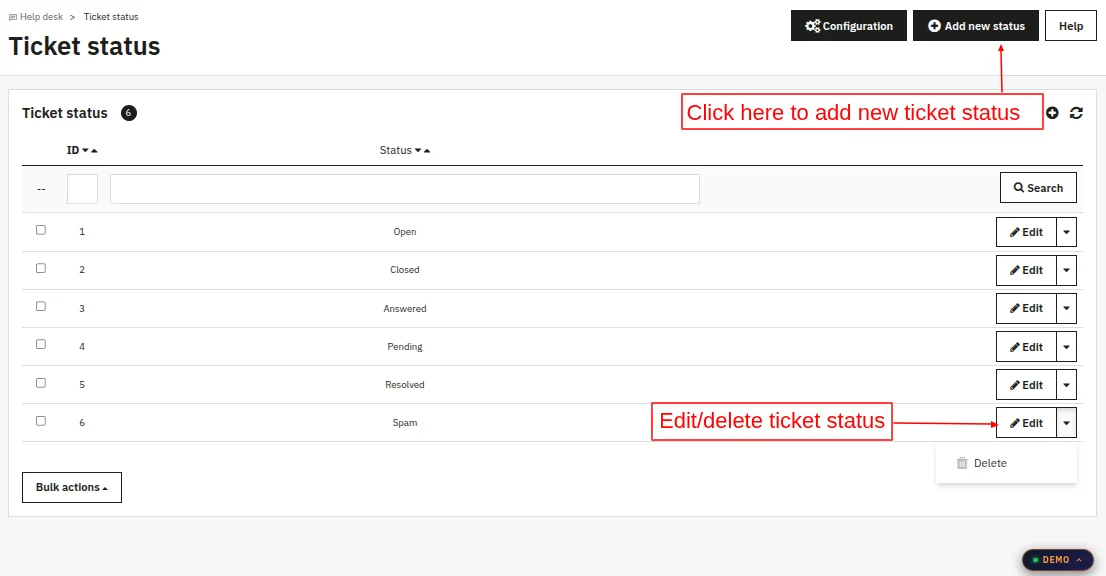Image resolution: width=1106 pixels, height=576 pixels.
Task: Tick checkbox for Closed status row
Action: coord(41,268)
